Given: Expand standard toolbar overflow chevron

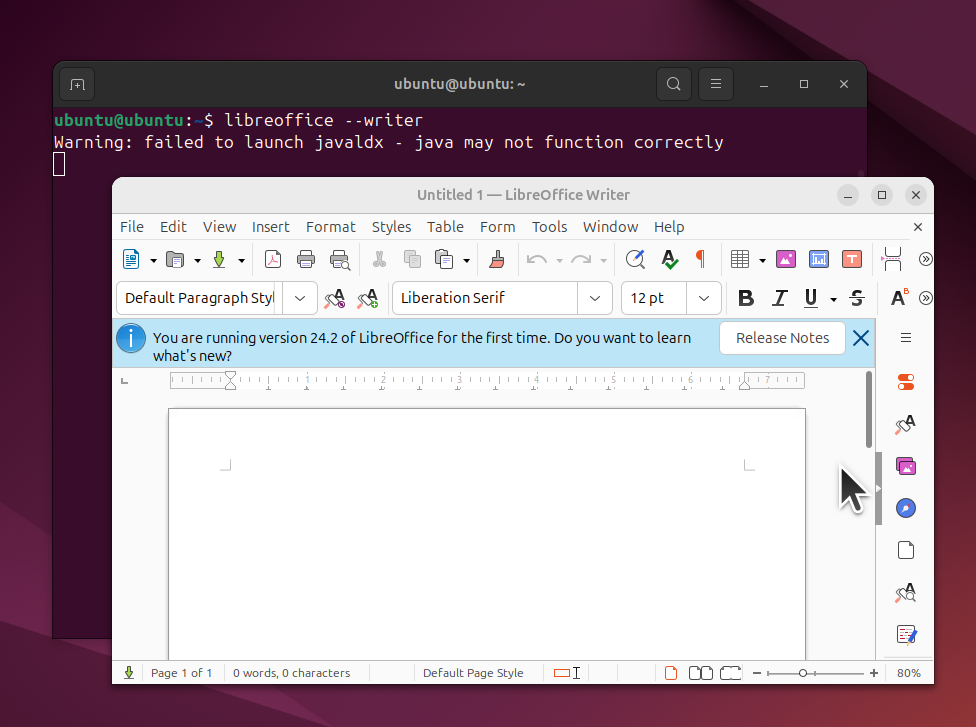Looking at the screenshot, I should coord(926,259).
